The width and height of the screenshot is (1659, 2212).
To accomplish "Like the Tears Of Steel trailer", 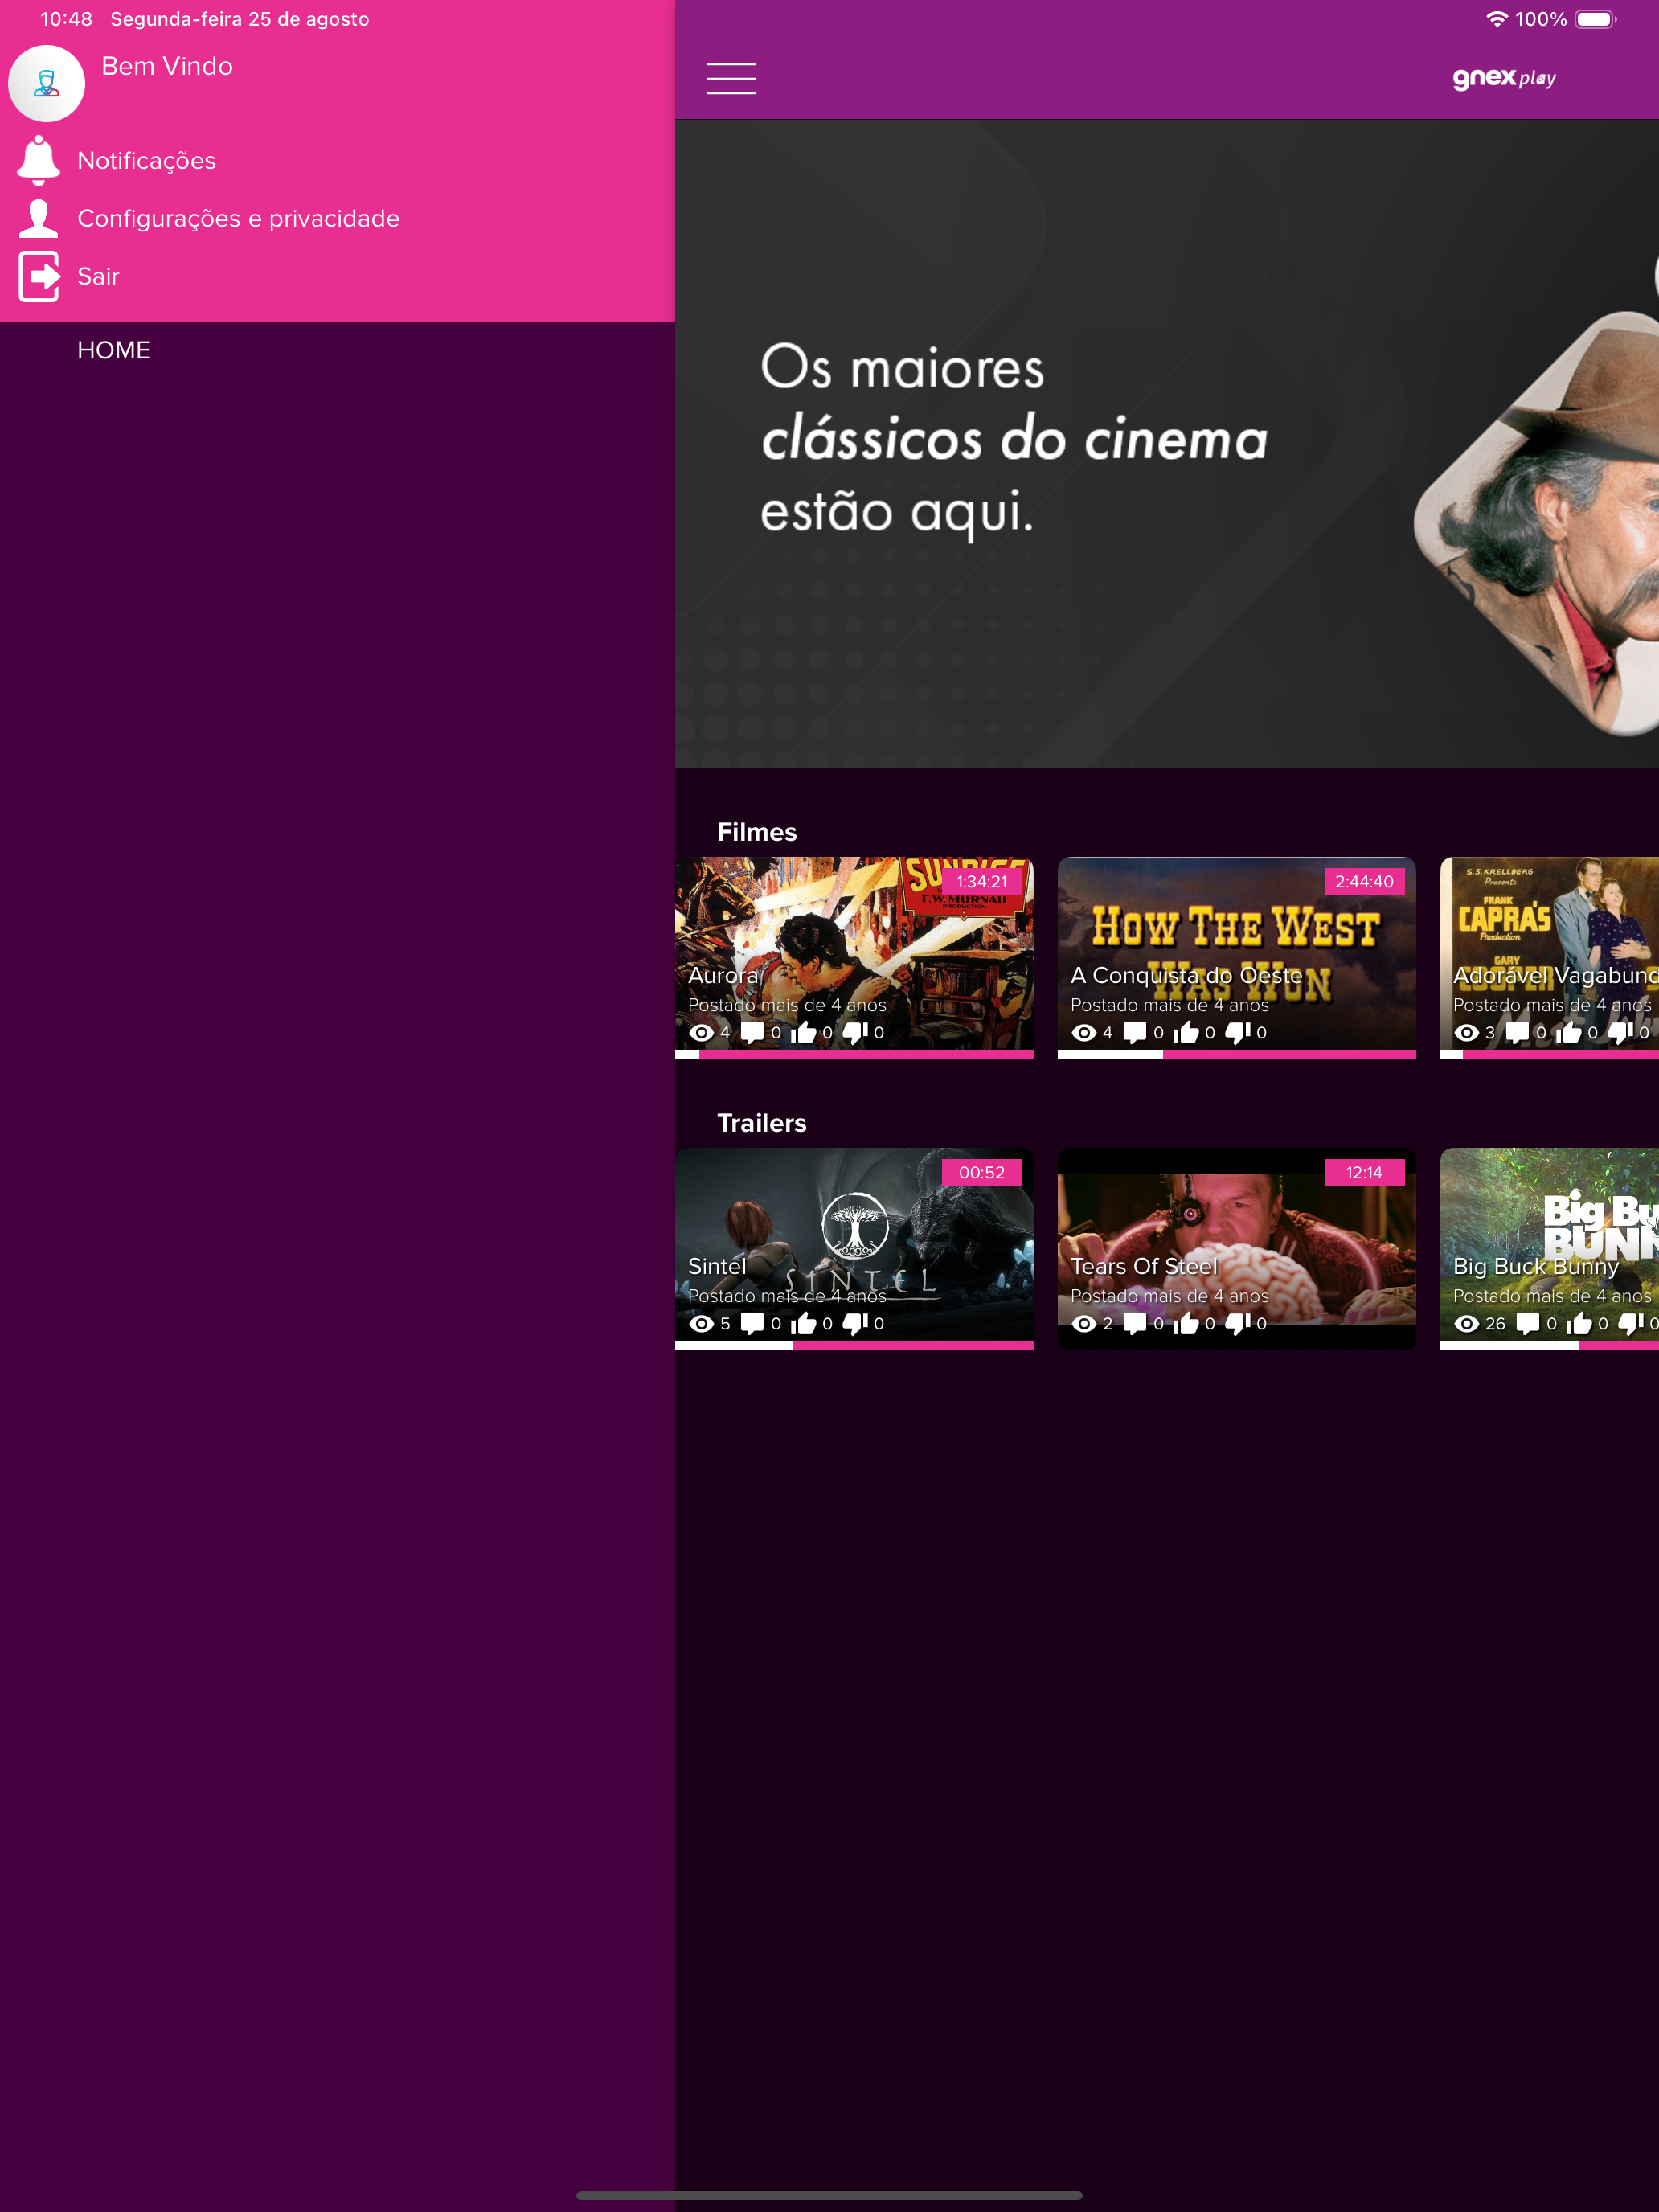I will click(1186, 1323).
